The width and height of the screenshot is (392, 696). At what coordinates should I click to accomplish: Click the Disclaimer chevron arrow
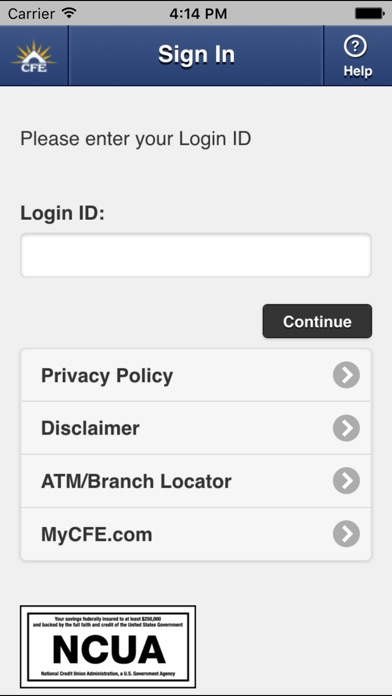click(346, 428)
